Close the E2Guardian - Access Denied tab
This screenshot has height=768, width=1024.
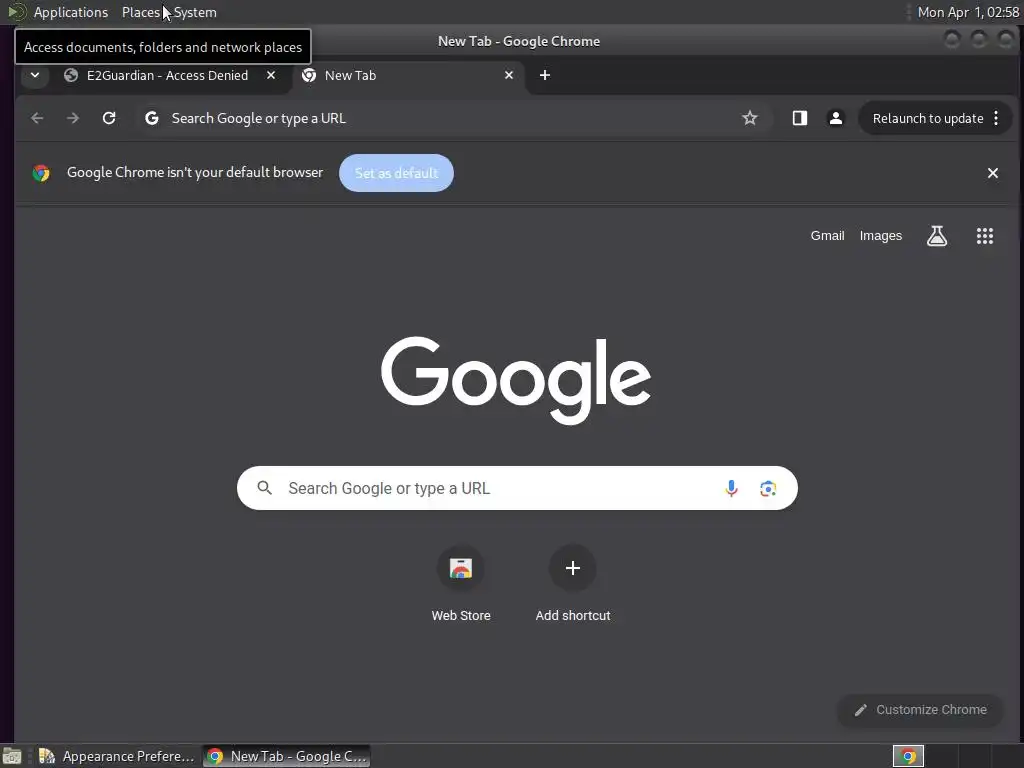[271, 75]
